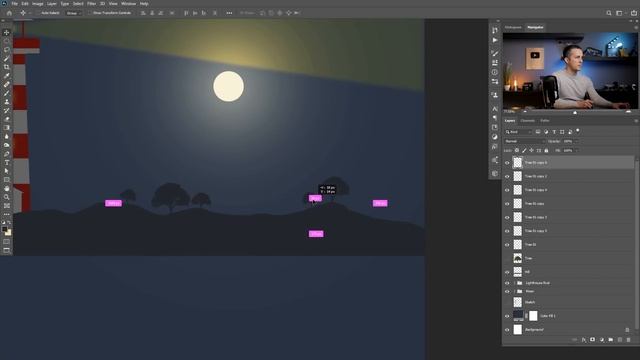
Task: Select the Eyedropper tool
Action: point(7,76)
